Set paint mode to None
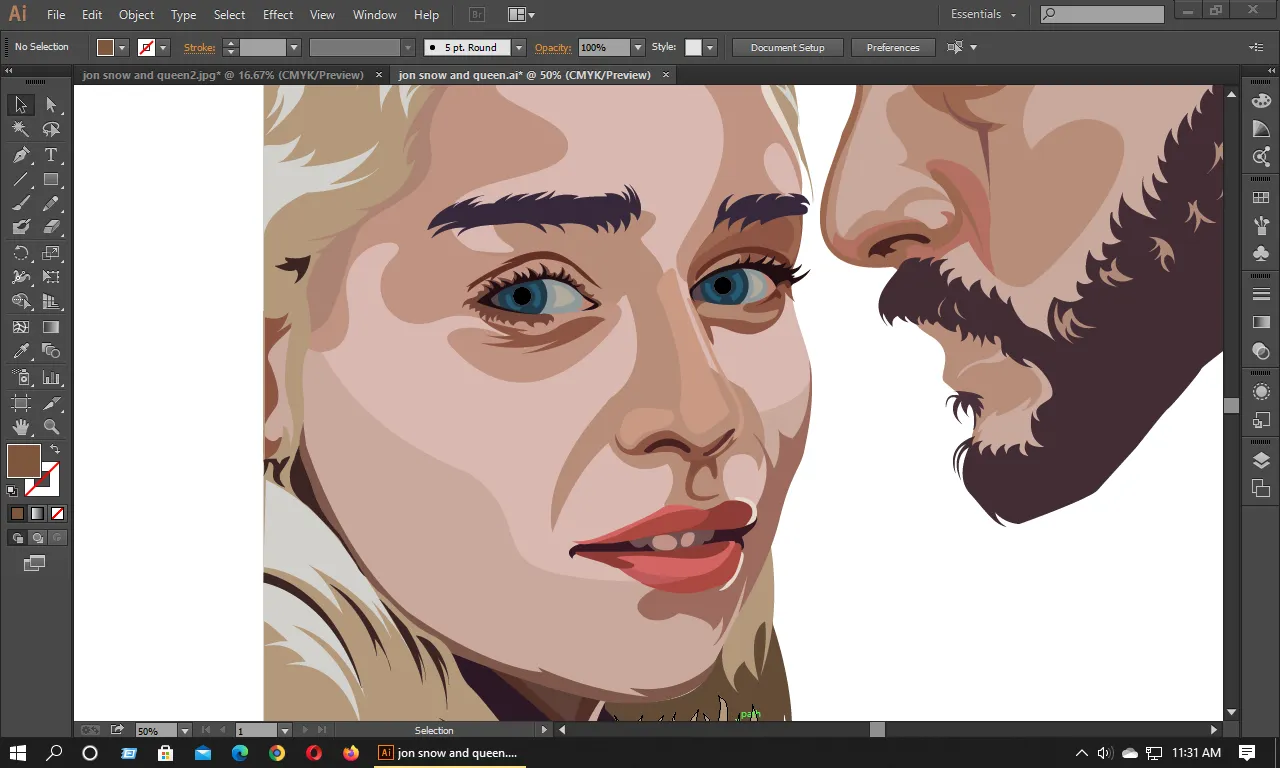The width and height of the screenshot is (1280, 768). coord(57,513)
